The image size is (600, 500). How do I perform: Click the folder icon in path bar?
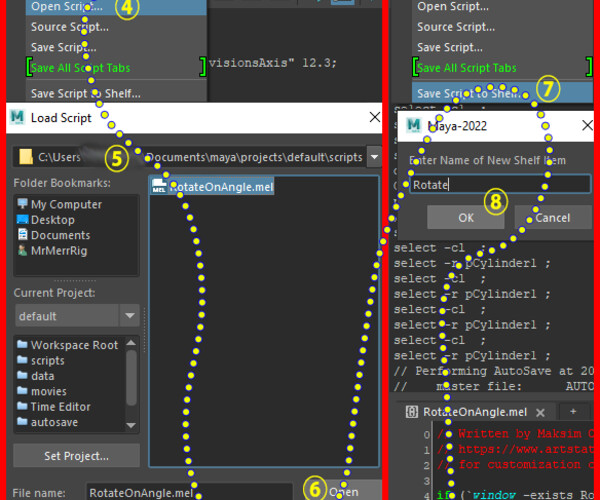click(x=26, y=157)
